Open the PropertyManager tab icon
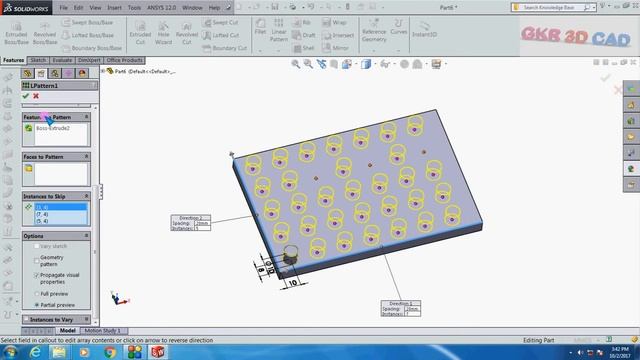The image size is (640, 360). point(41,73)
